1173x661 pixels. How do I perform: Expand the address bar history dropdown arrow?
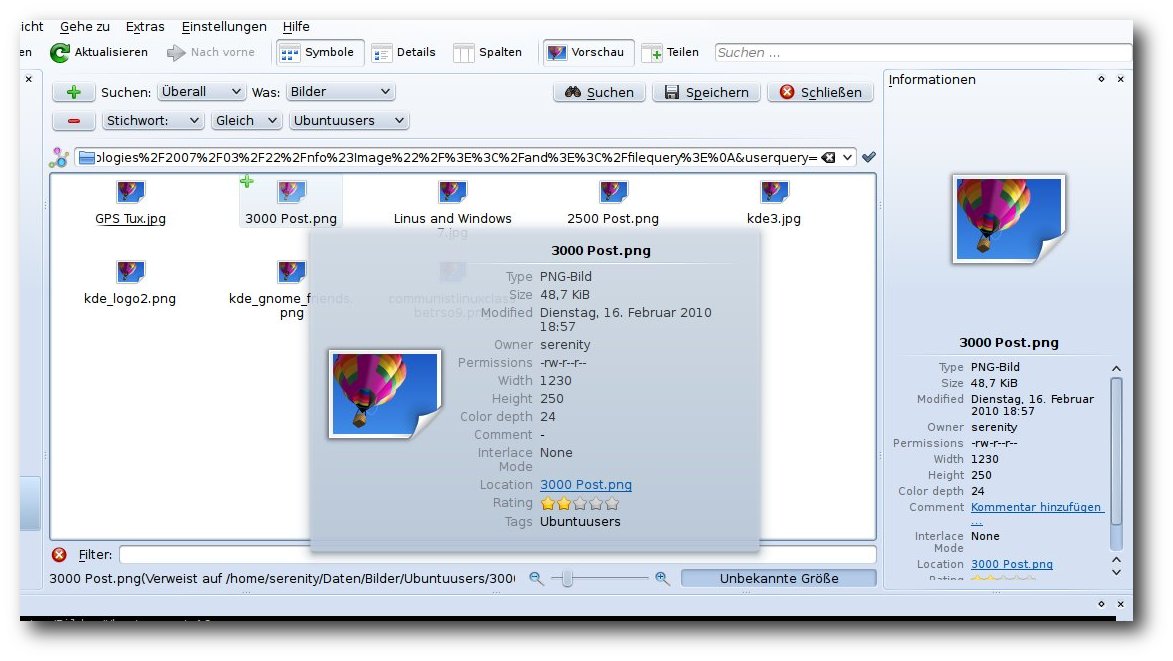coord(847,158)
